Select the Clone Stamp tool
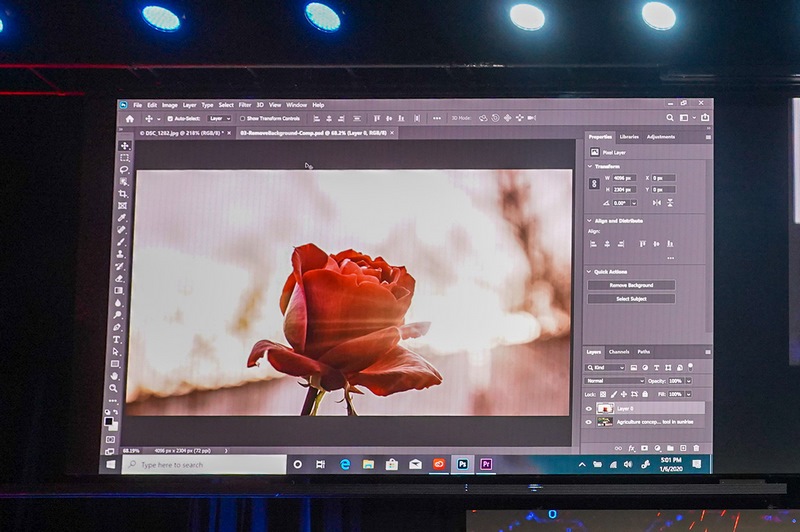800x532 pixels. coord(120,254)
